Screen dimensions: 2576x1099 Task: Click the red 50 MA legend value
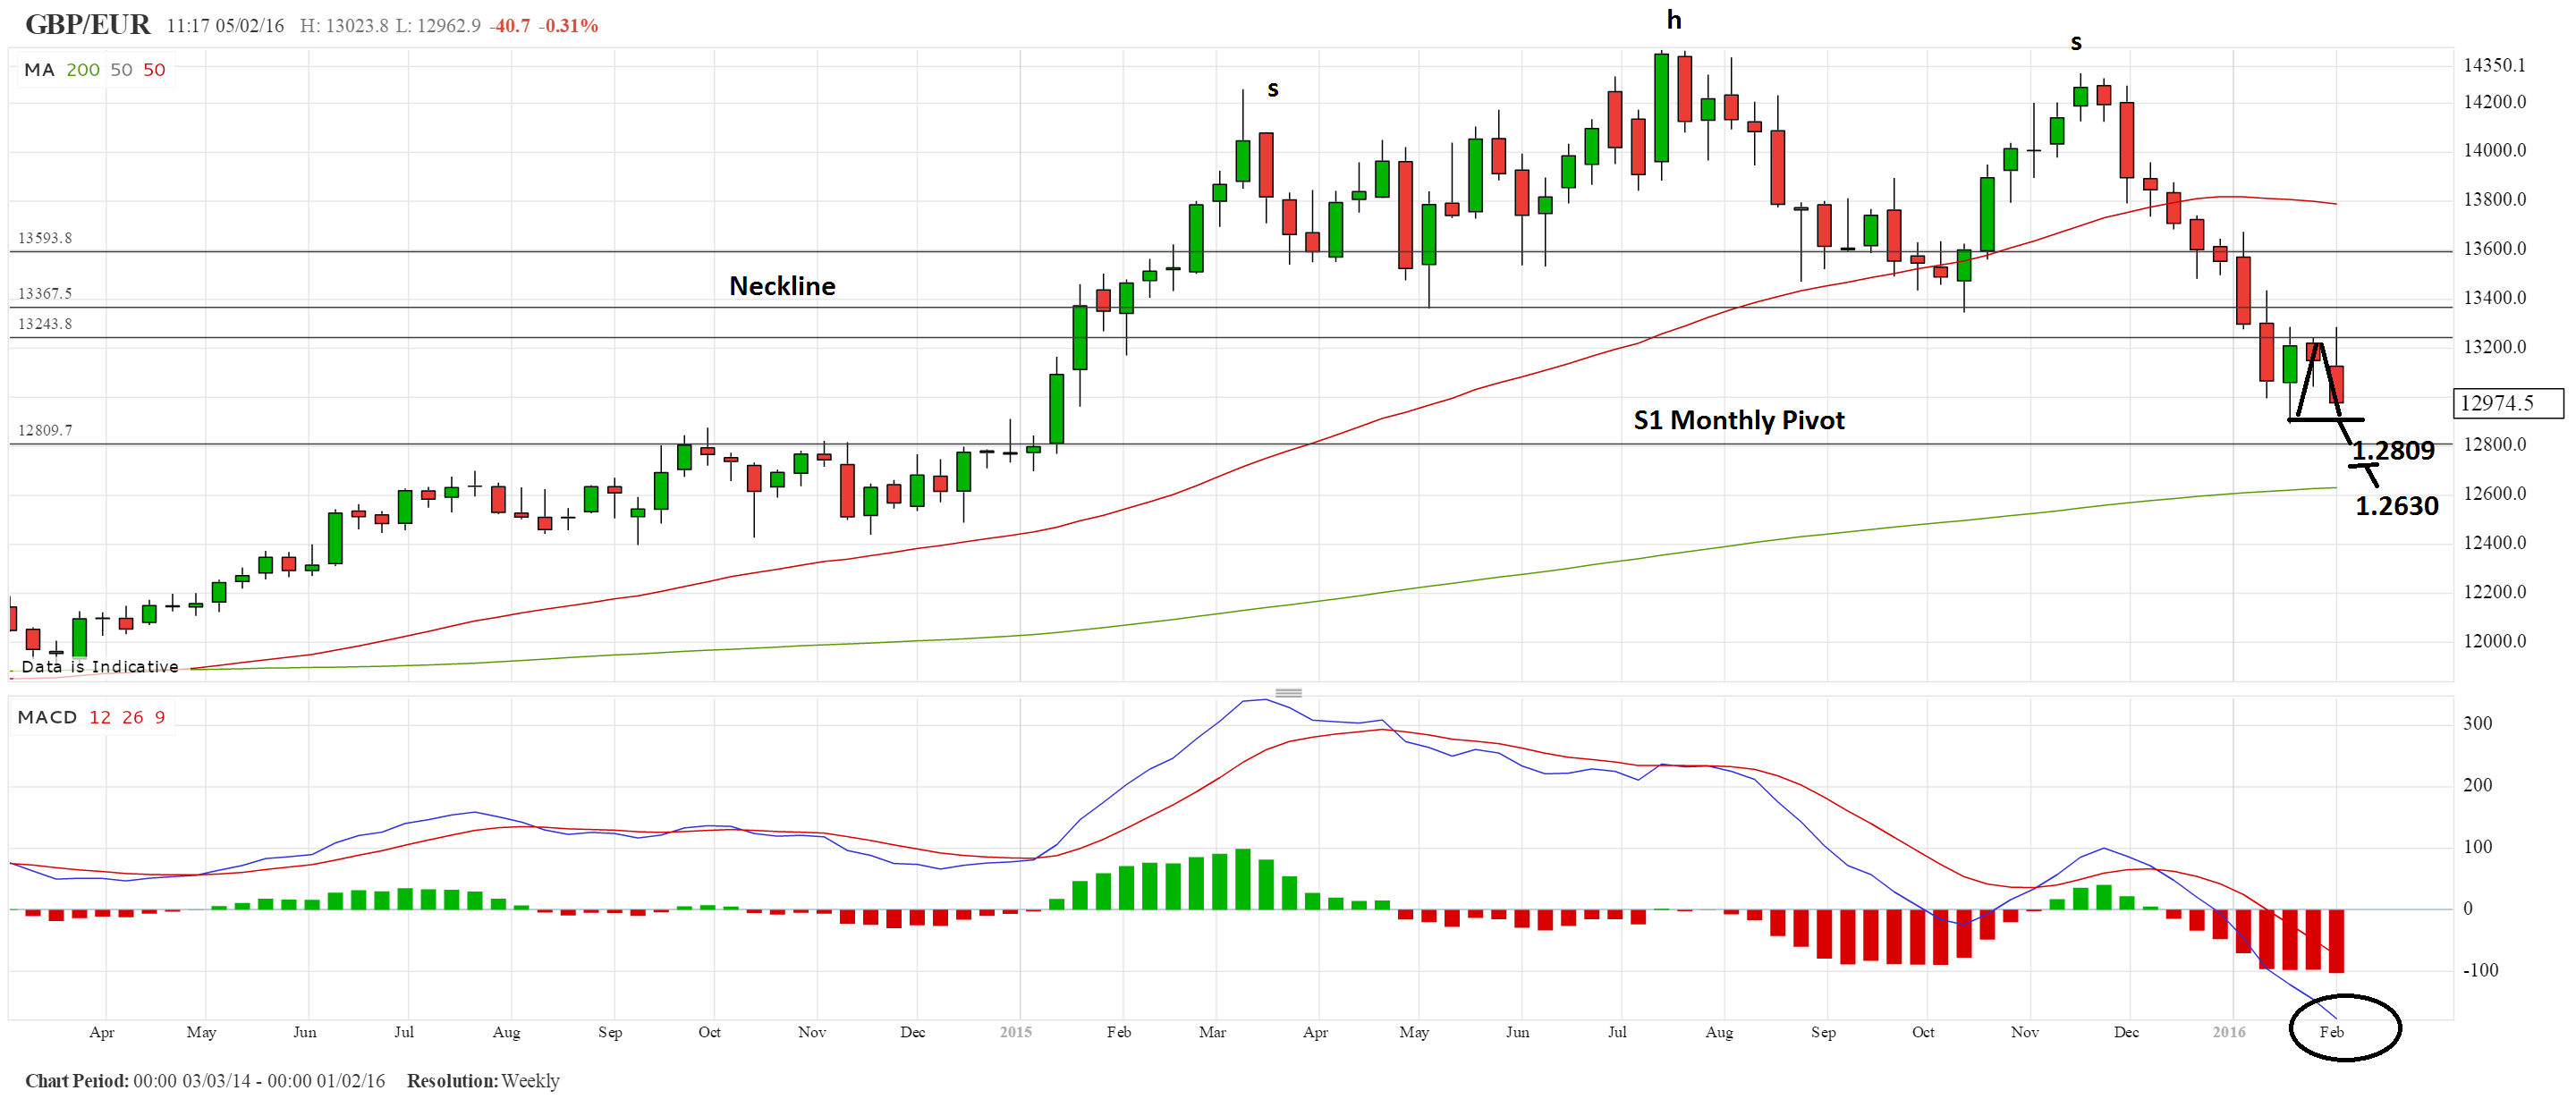(154, 70)
